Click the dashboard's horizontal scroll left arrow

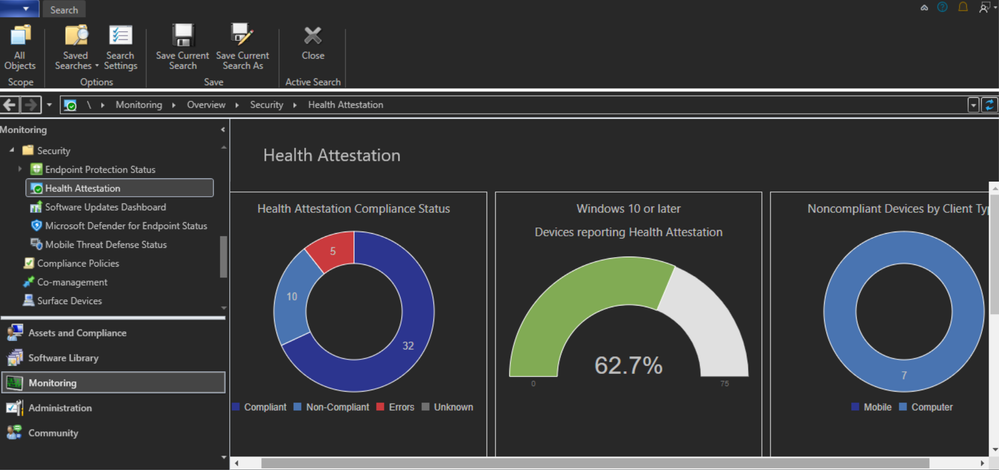coord(234,463)
